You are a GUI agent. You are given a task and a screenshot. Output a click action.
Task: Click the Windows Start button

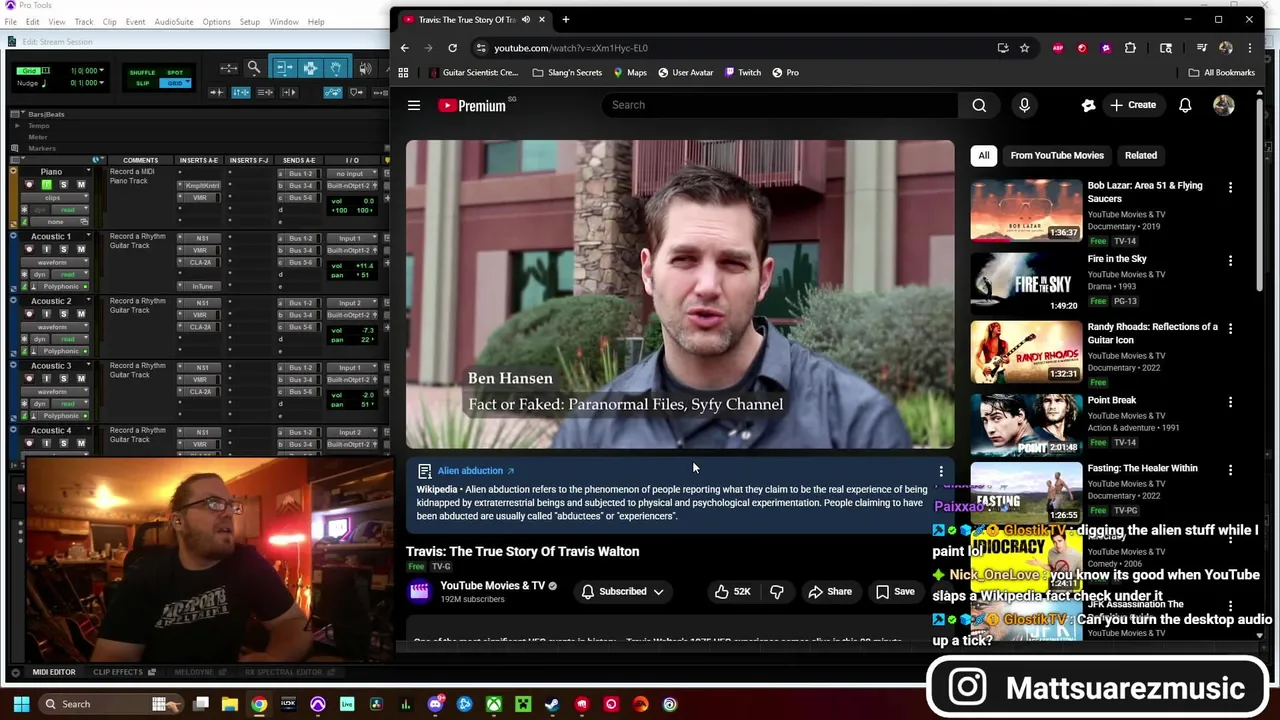21,704
